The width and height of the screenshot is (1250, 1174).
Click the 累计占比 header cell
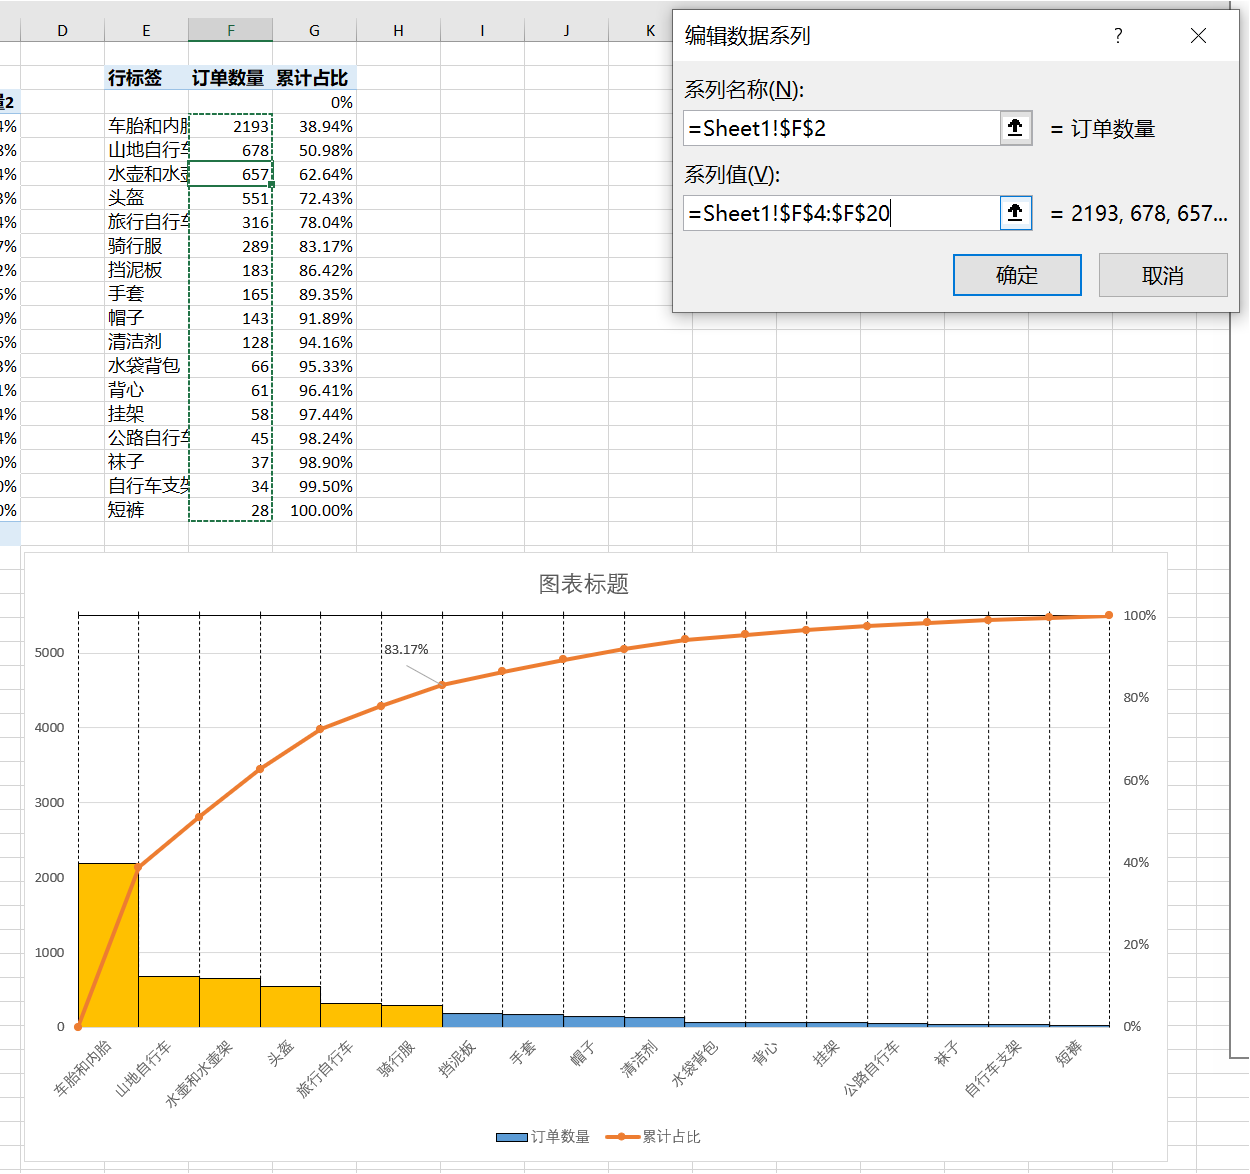[x=314, y=78]
